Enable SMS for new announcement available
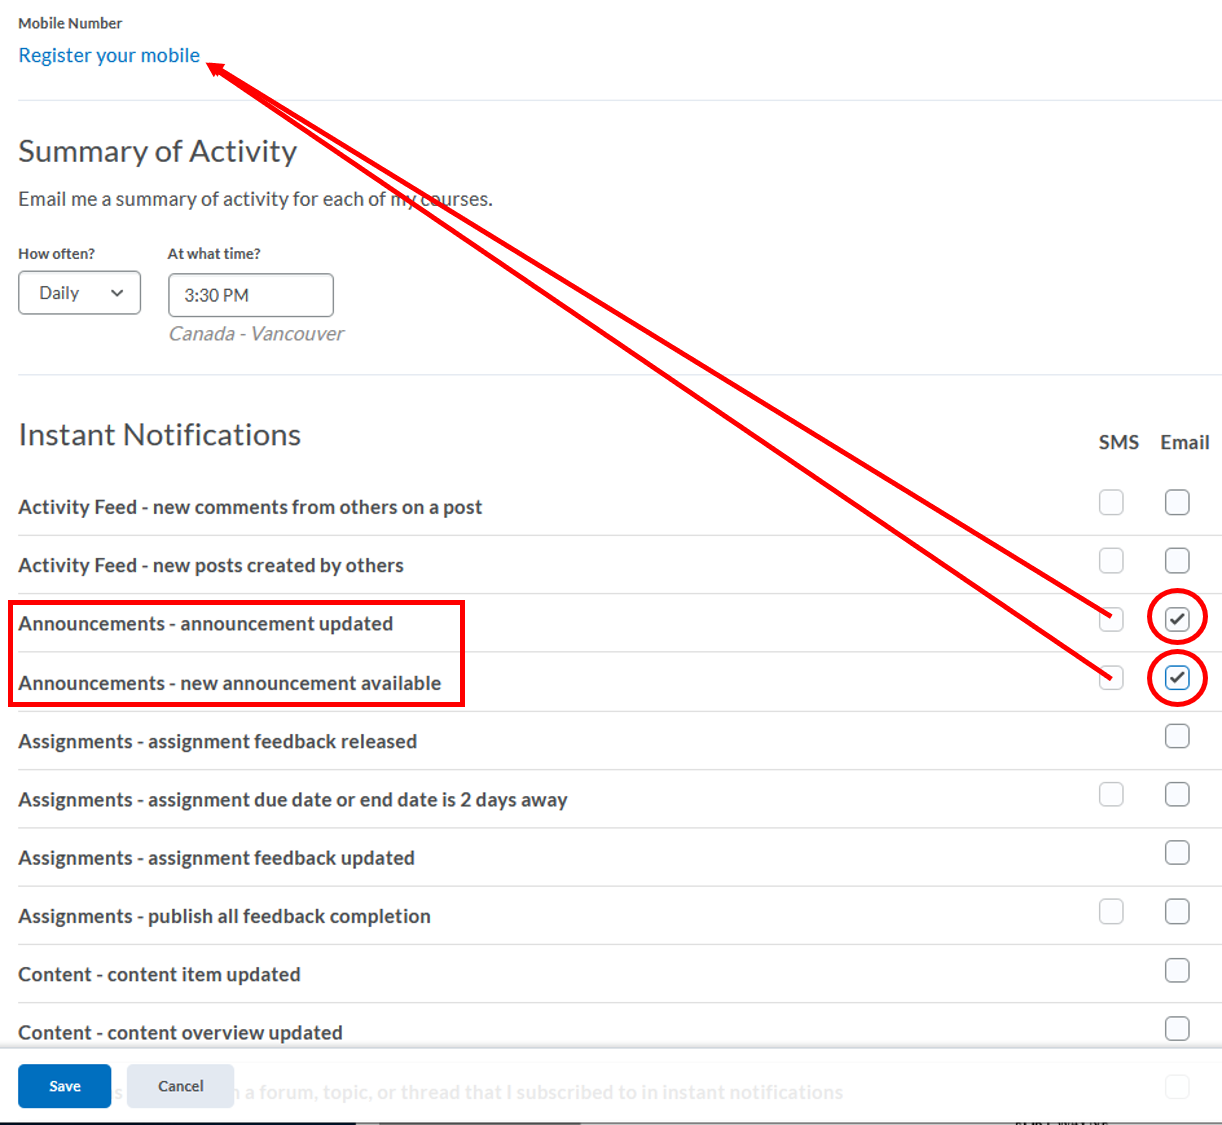The width and height of the screenshot is (1222, 1125). [1111, 678]
